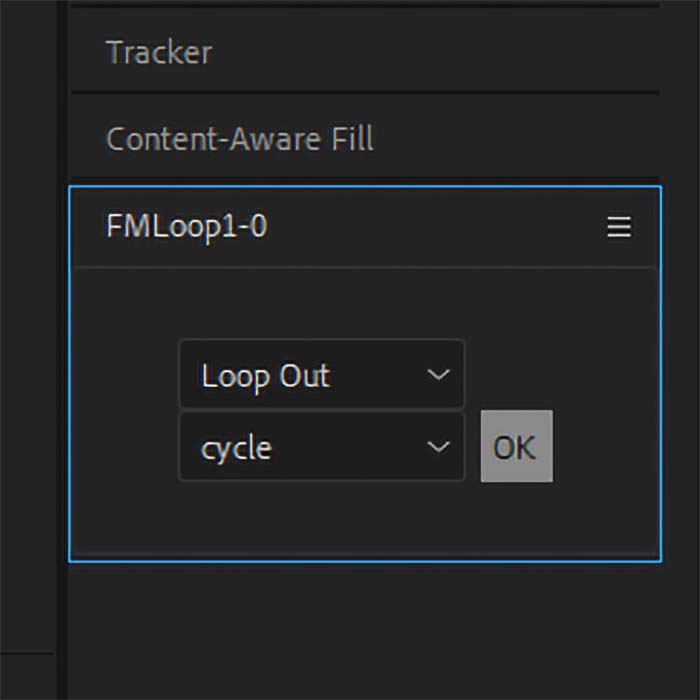Open the Loop Out type dropdown
This screenshot has height=700, width=700.
(321, 375)
